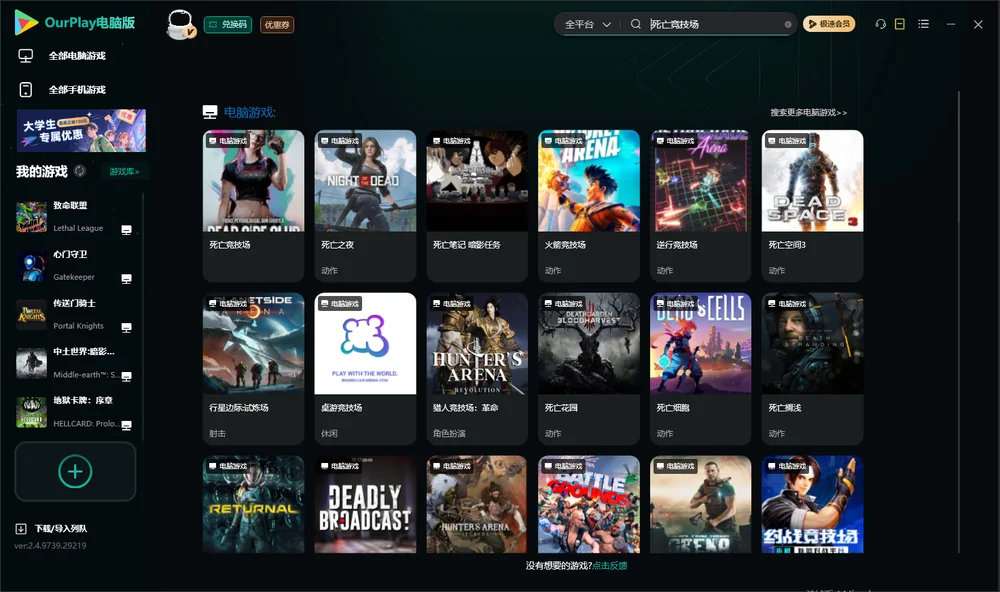Click PC icon beside Lethal League
The image size is (1000, 592).
click(x=126, y=230)
